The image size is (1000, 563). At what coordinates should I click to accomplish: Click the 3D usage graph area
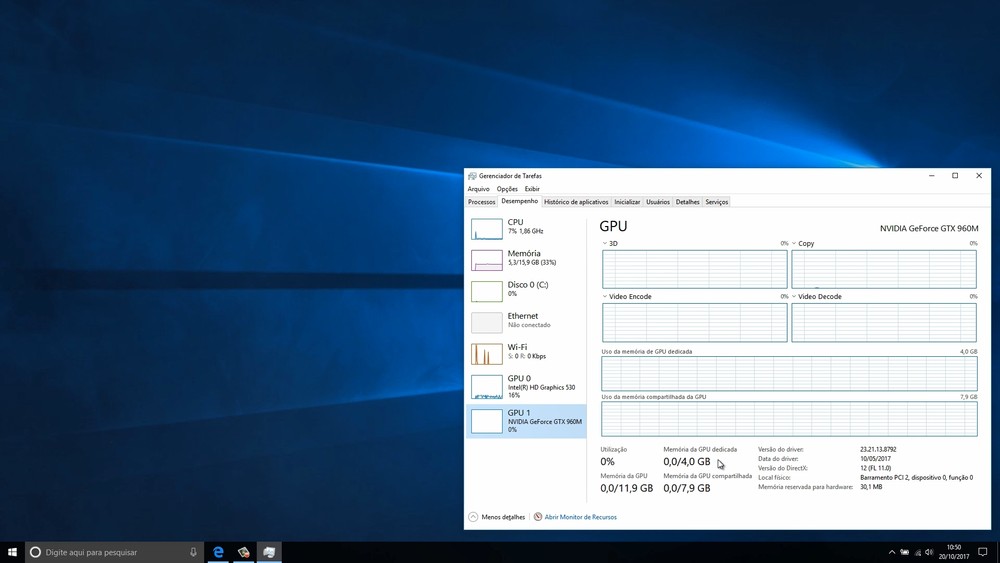[x=695, y=269]
